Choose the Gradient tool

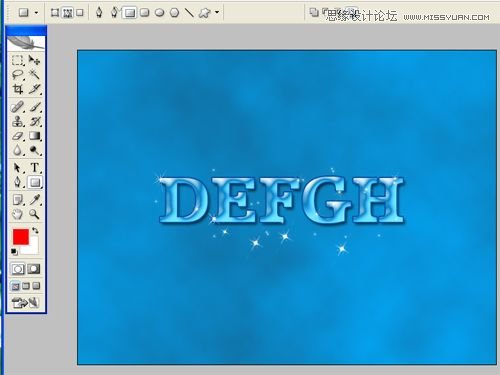34,136
